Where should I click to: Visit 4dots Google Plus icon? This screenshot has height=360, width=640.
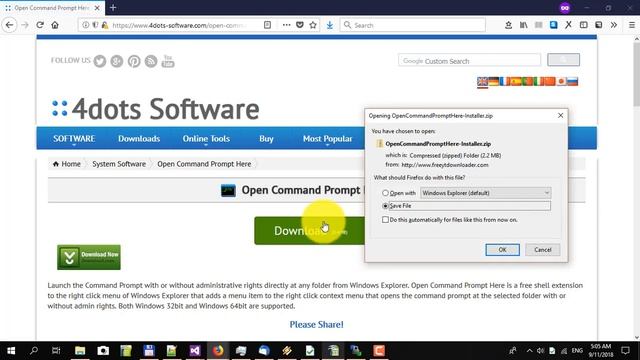117,61
